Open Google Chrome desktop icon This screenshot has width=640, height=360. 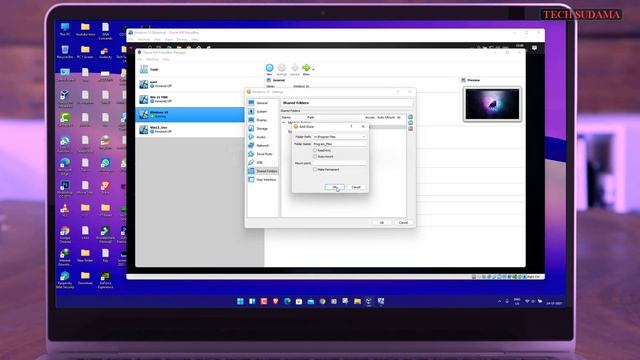(65, 235)
